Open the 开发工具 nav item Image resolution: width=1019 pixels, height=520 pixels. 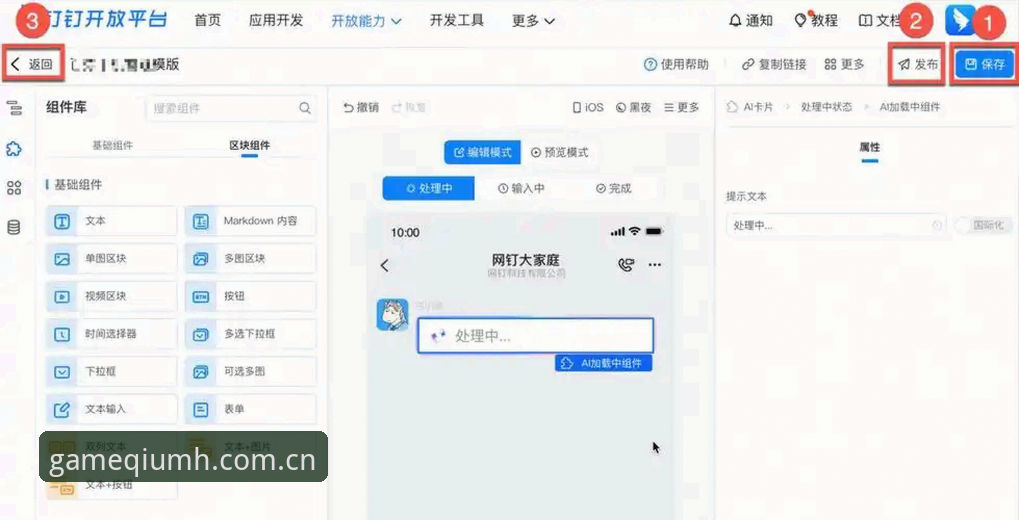coord(457,20)
